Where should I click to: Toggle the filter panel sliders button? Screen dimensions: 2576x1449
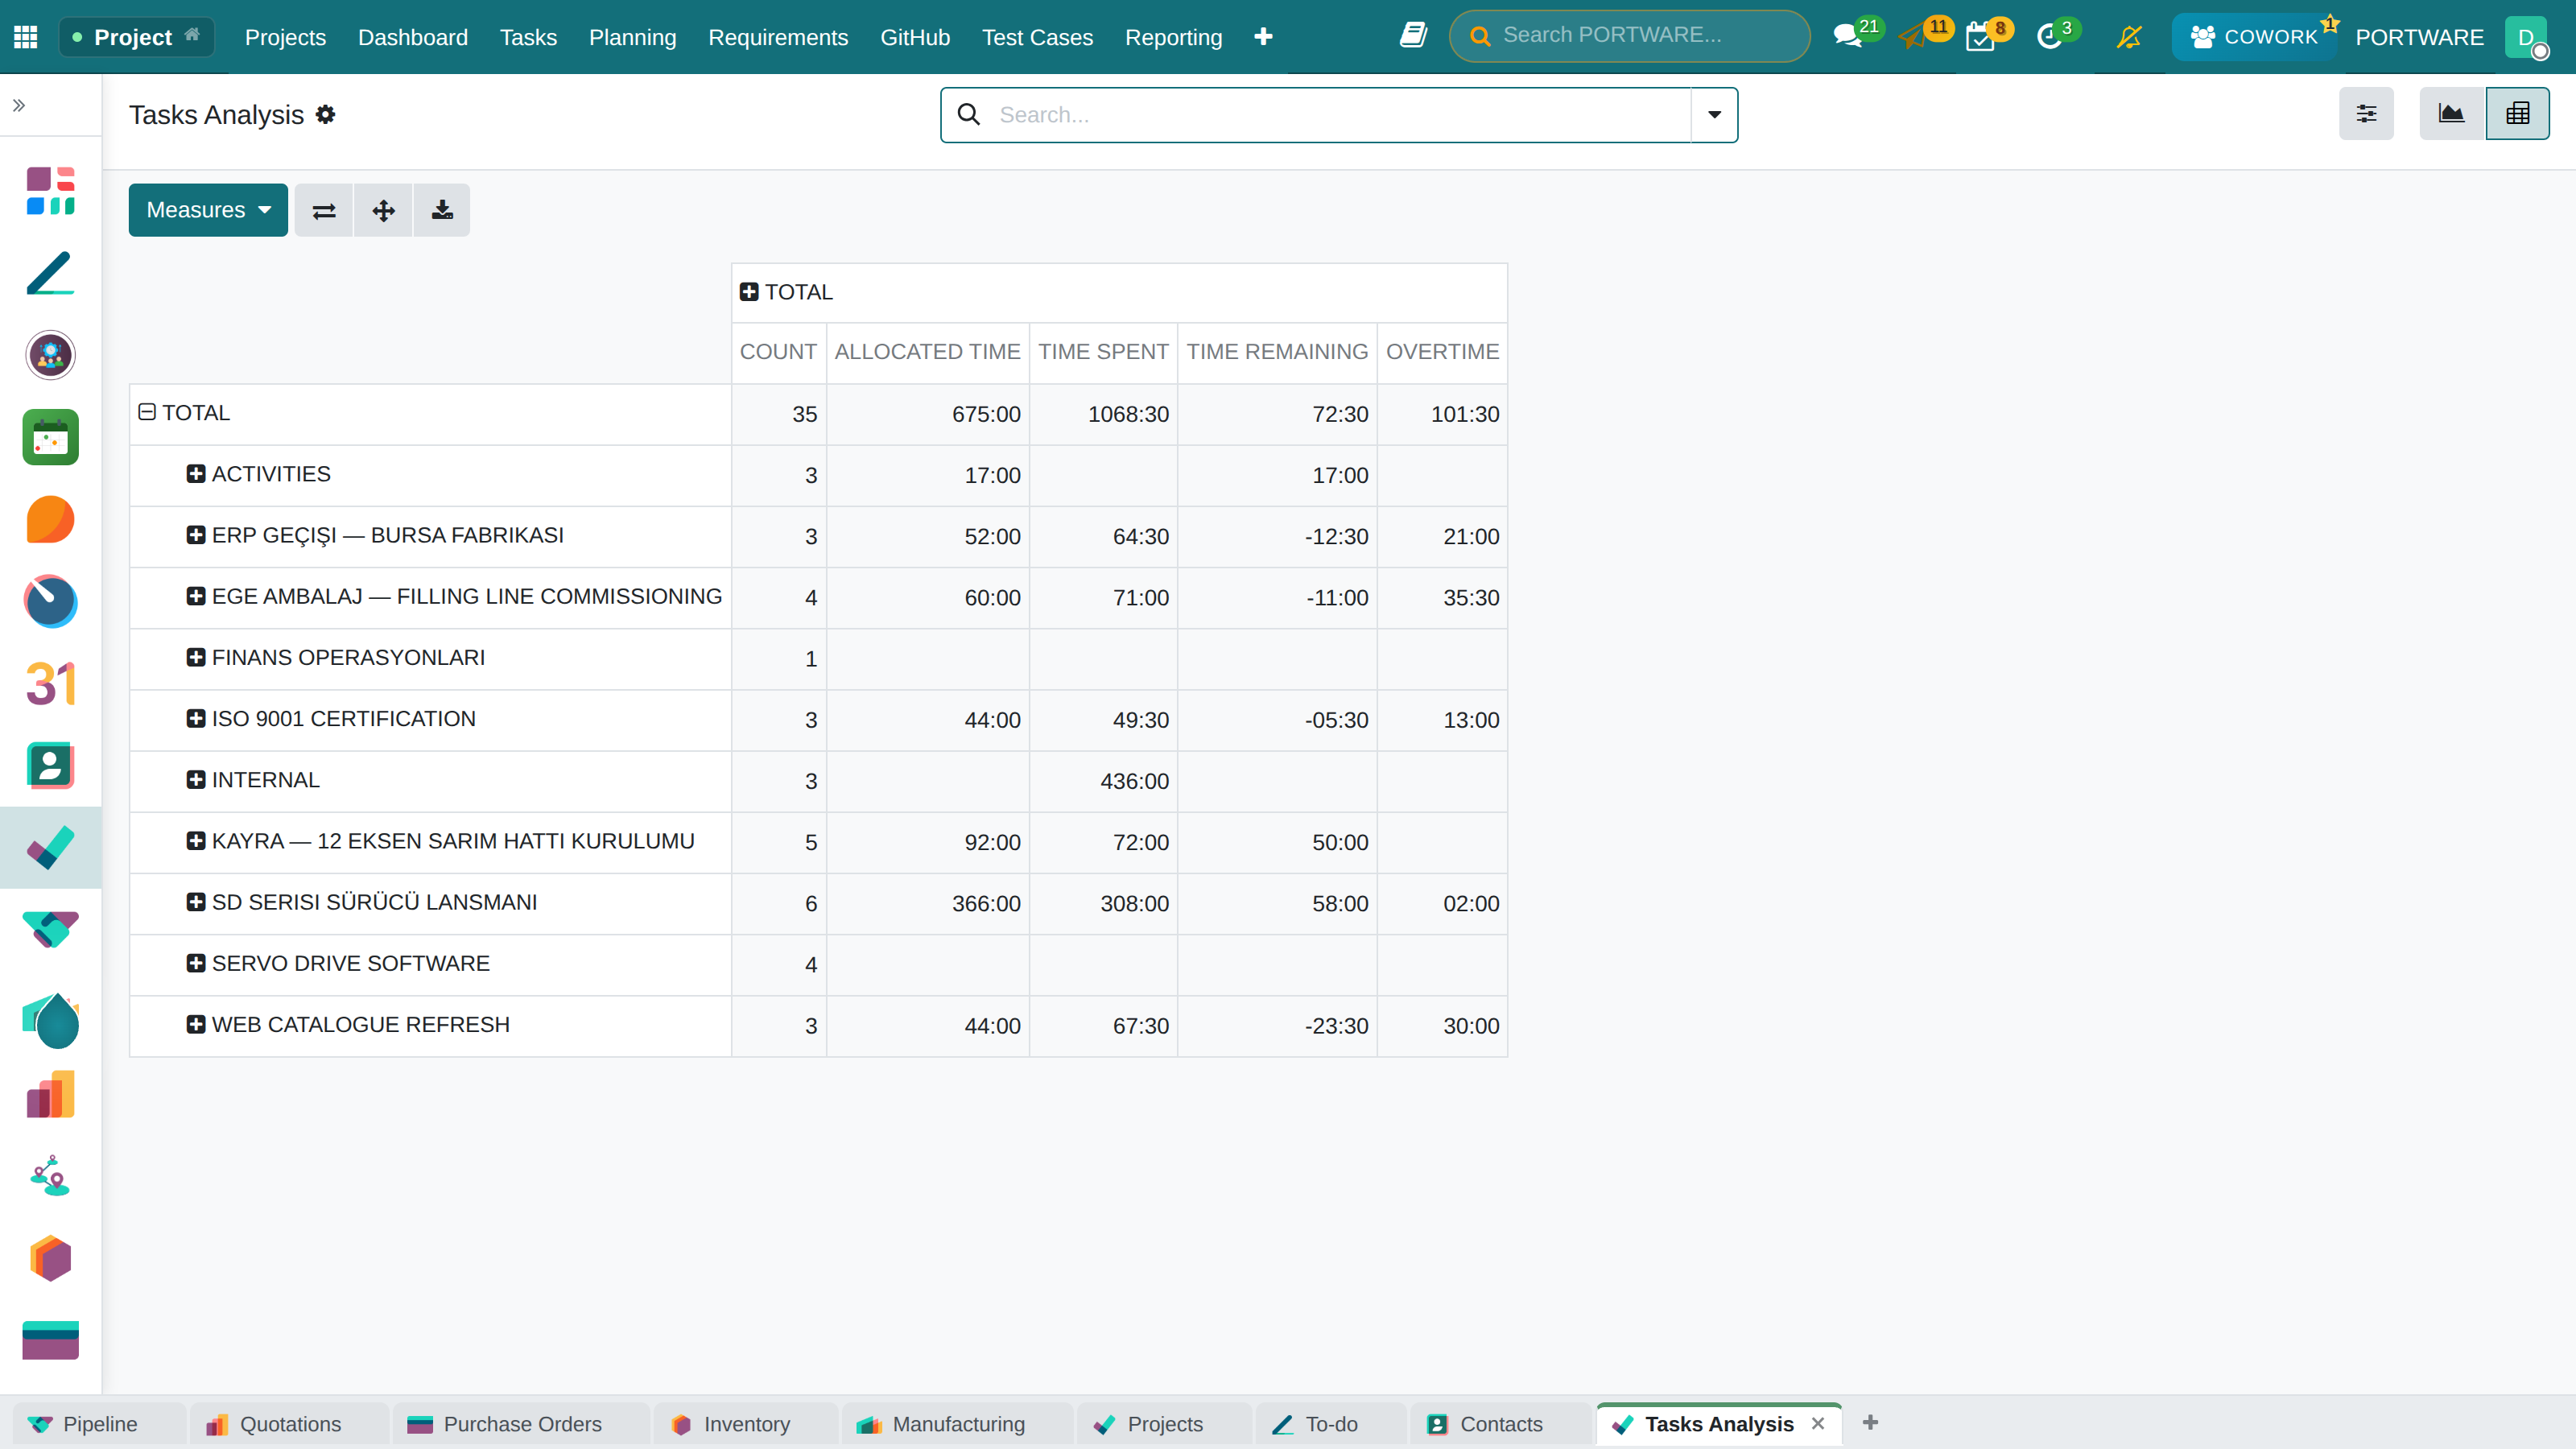point(2366,114)
